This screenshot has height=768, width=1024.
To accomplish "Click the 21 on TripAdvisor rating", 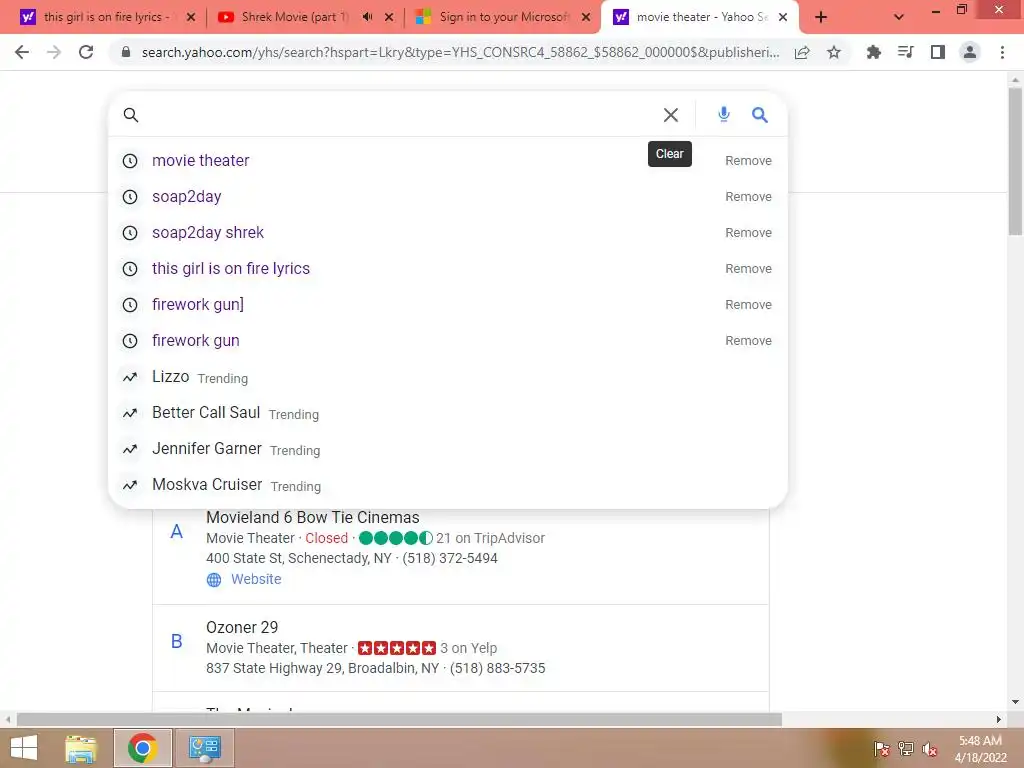I will coord(490,538).
